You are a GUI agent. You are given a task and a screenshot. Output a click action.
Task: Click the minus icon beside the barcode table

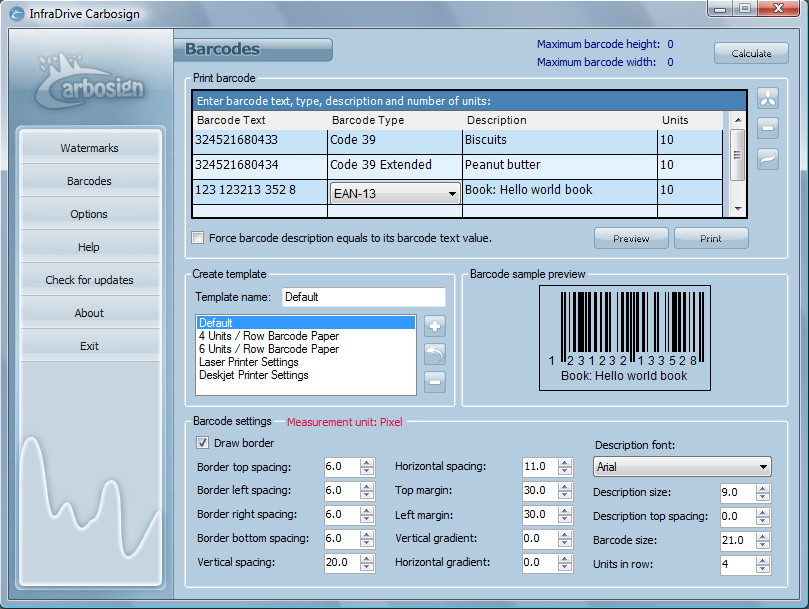(767, 128)
